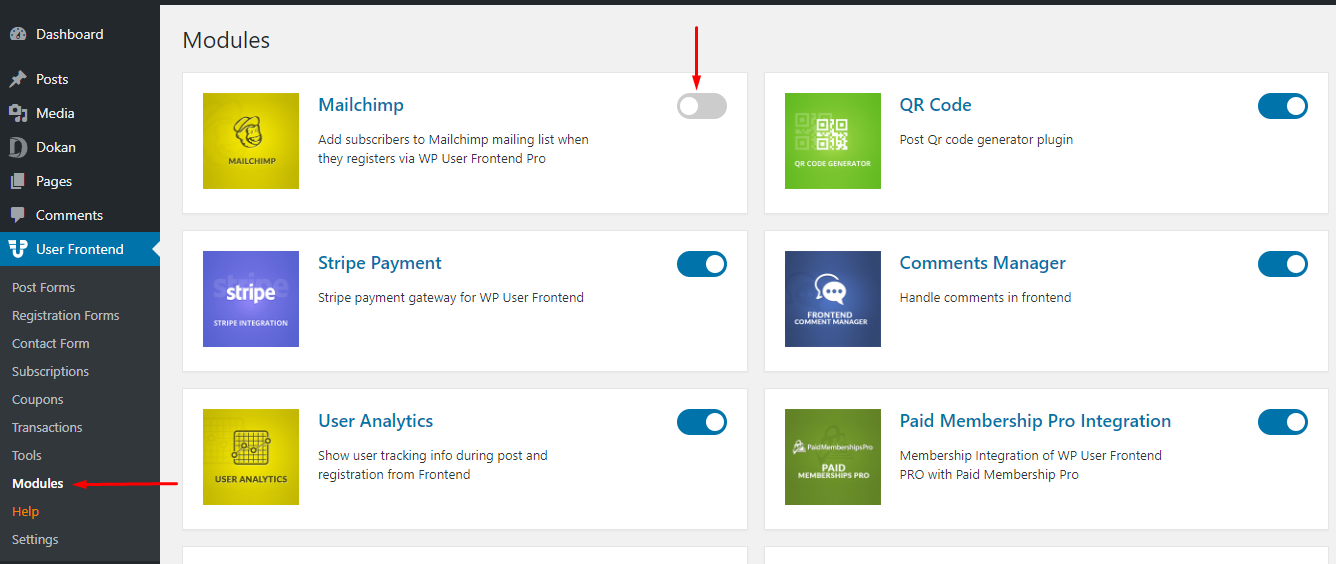Click the Dokan sidebar icon
This screenshot has height=564, width=1336.
tap(18, 147)
